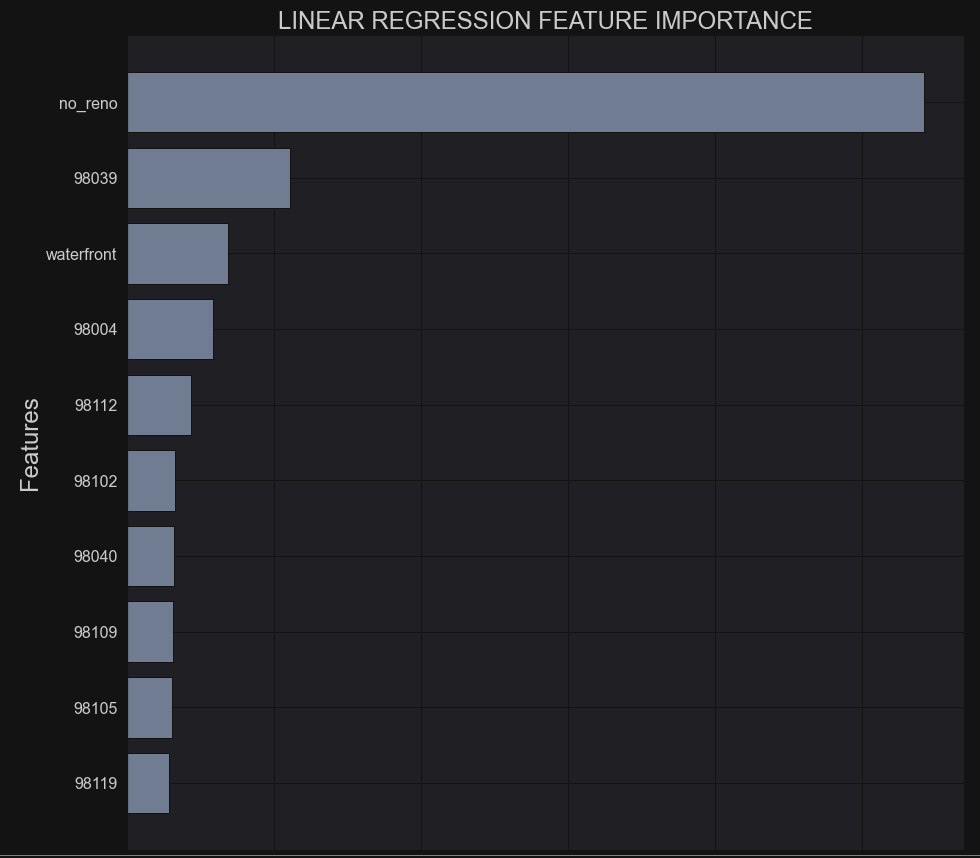Click the no_reno bar in the chart
This screenshot has width=980, height=858.
point(525,102)
